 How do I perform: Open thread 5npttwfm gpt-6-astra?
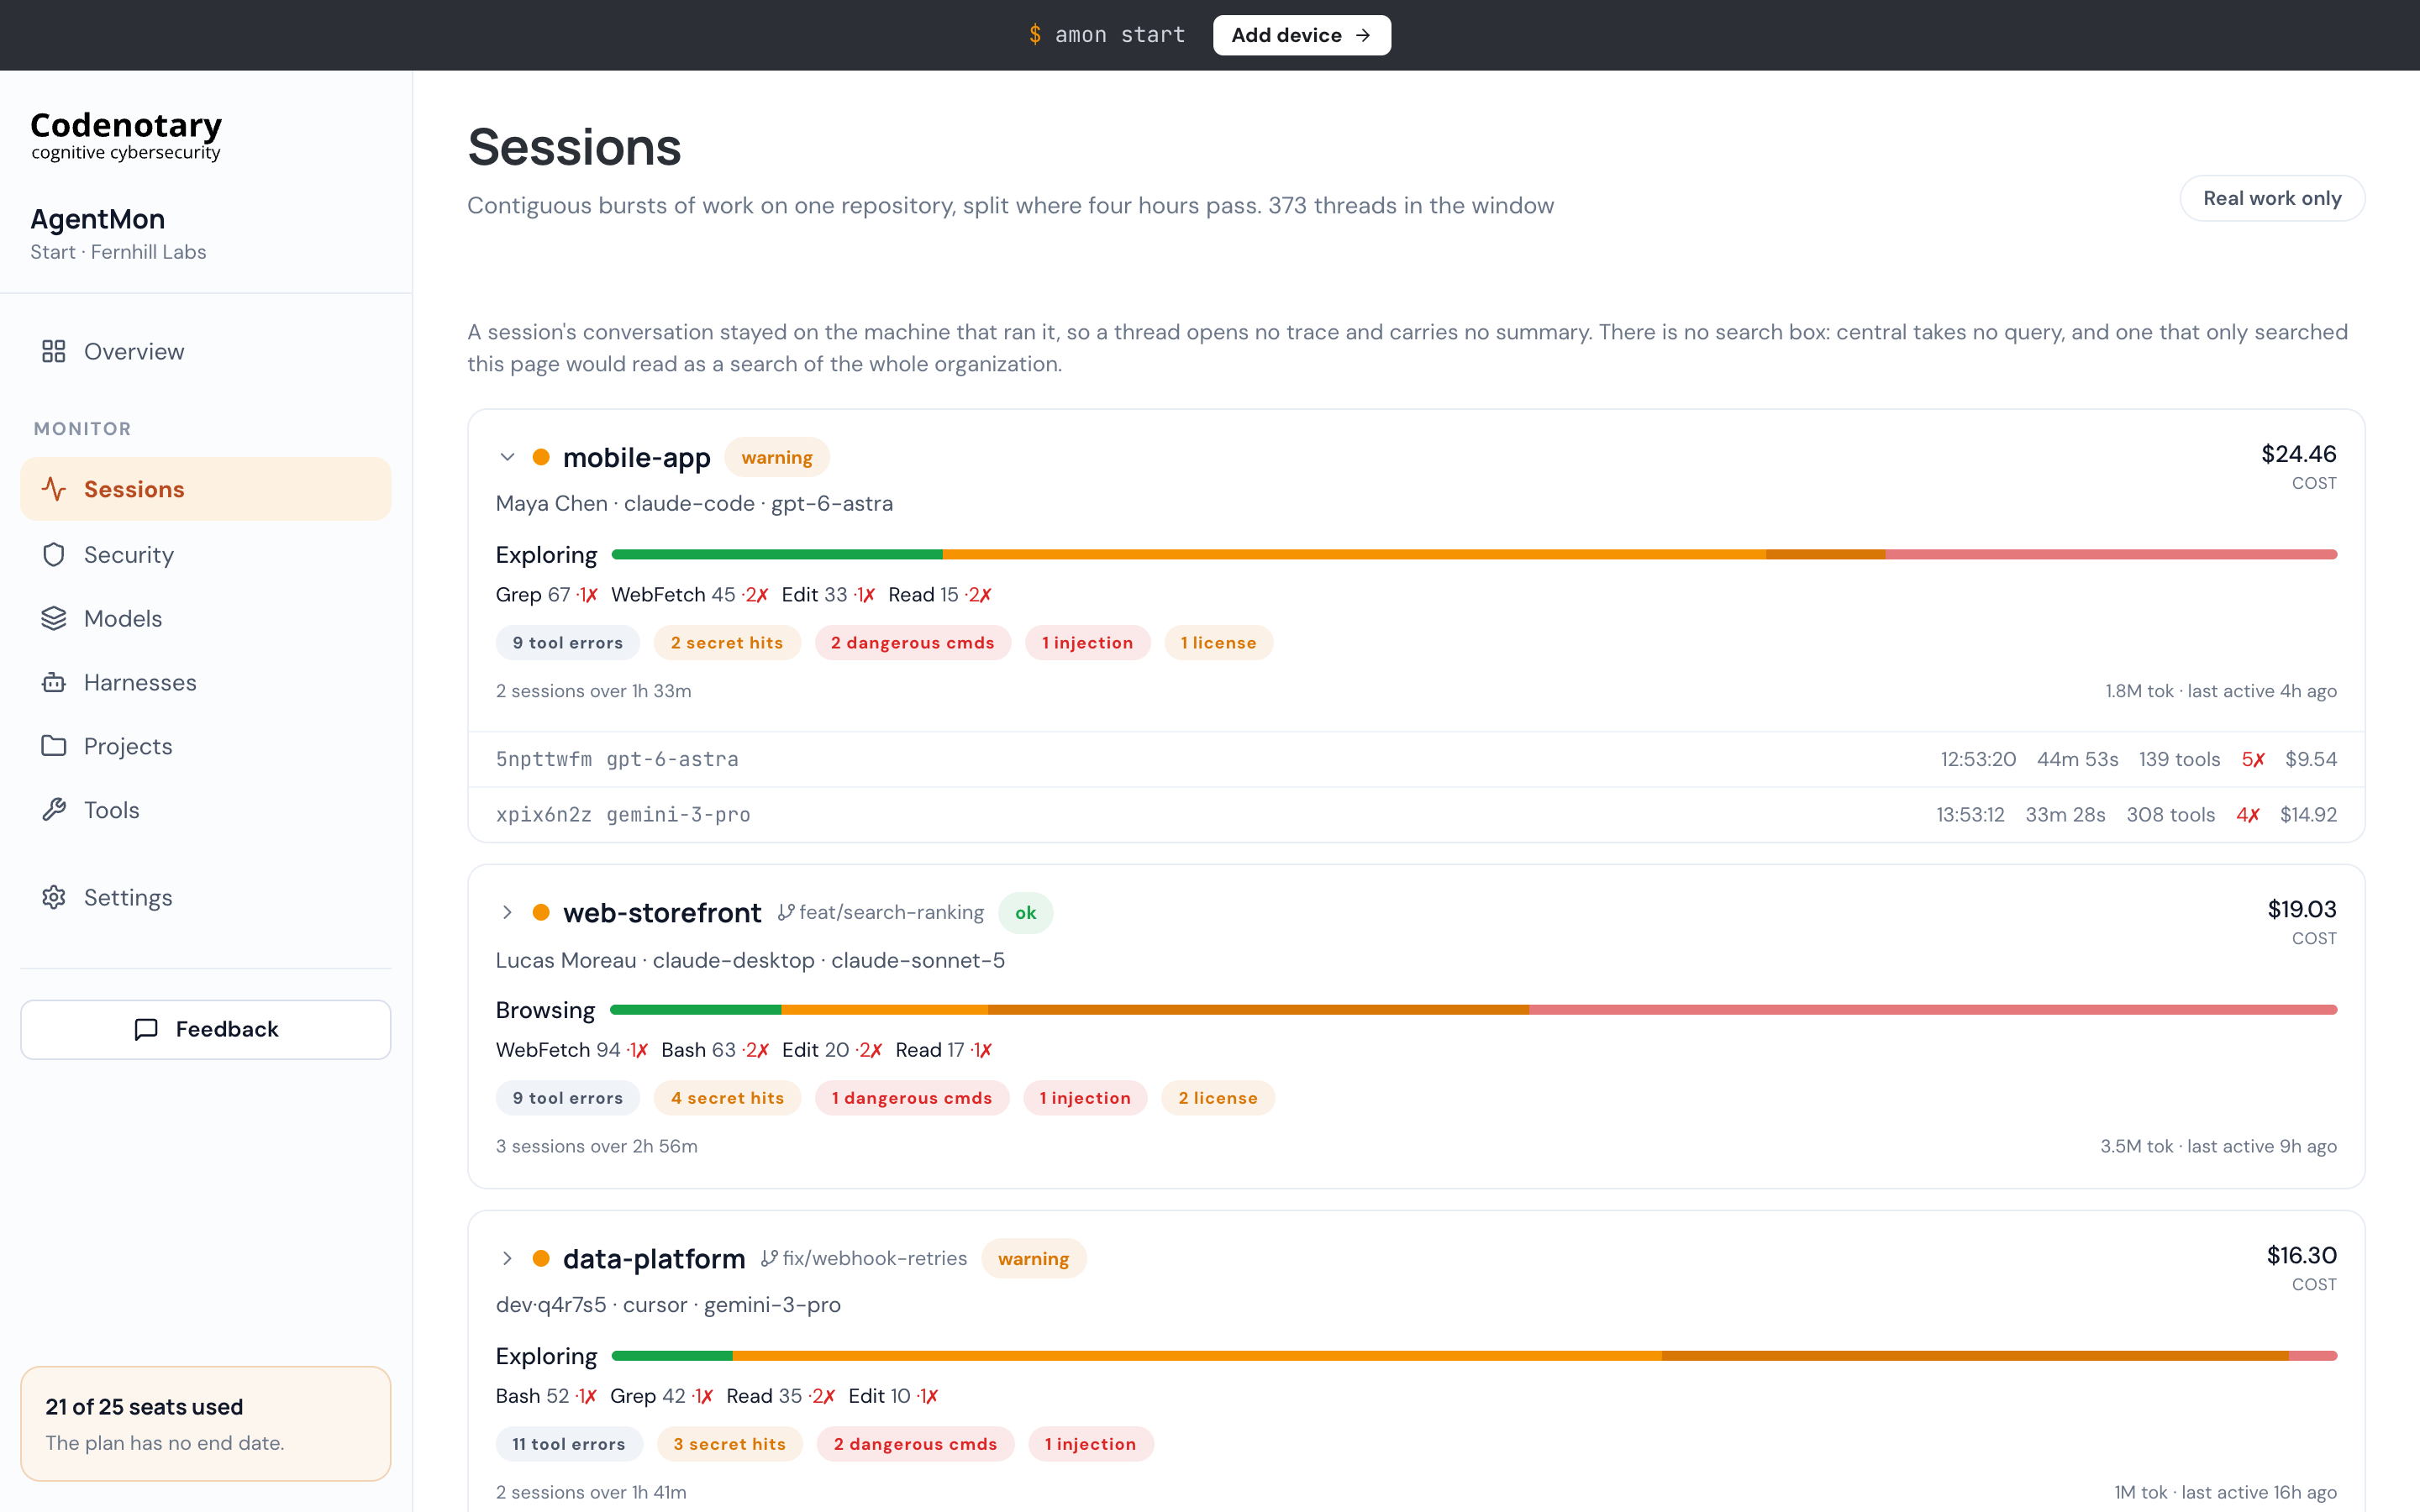click(1416, 759)
